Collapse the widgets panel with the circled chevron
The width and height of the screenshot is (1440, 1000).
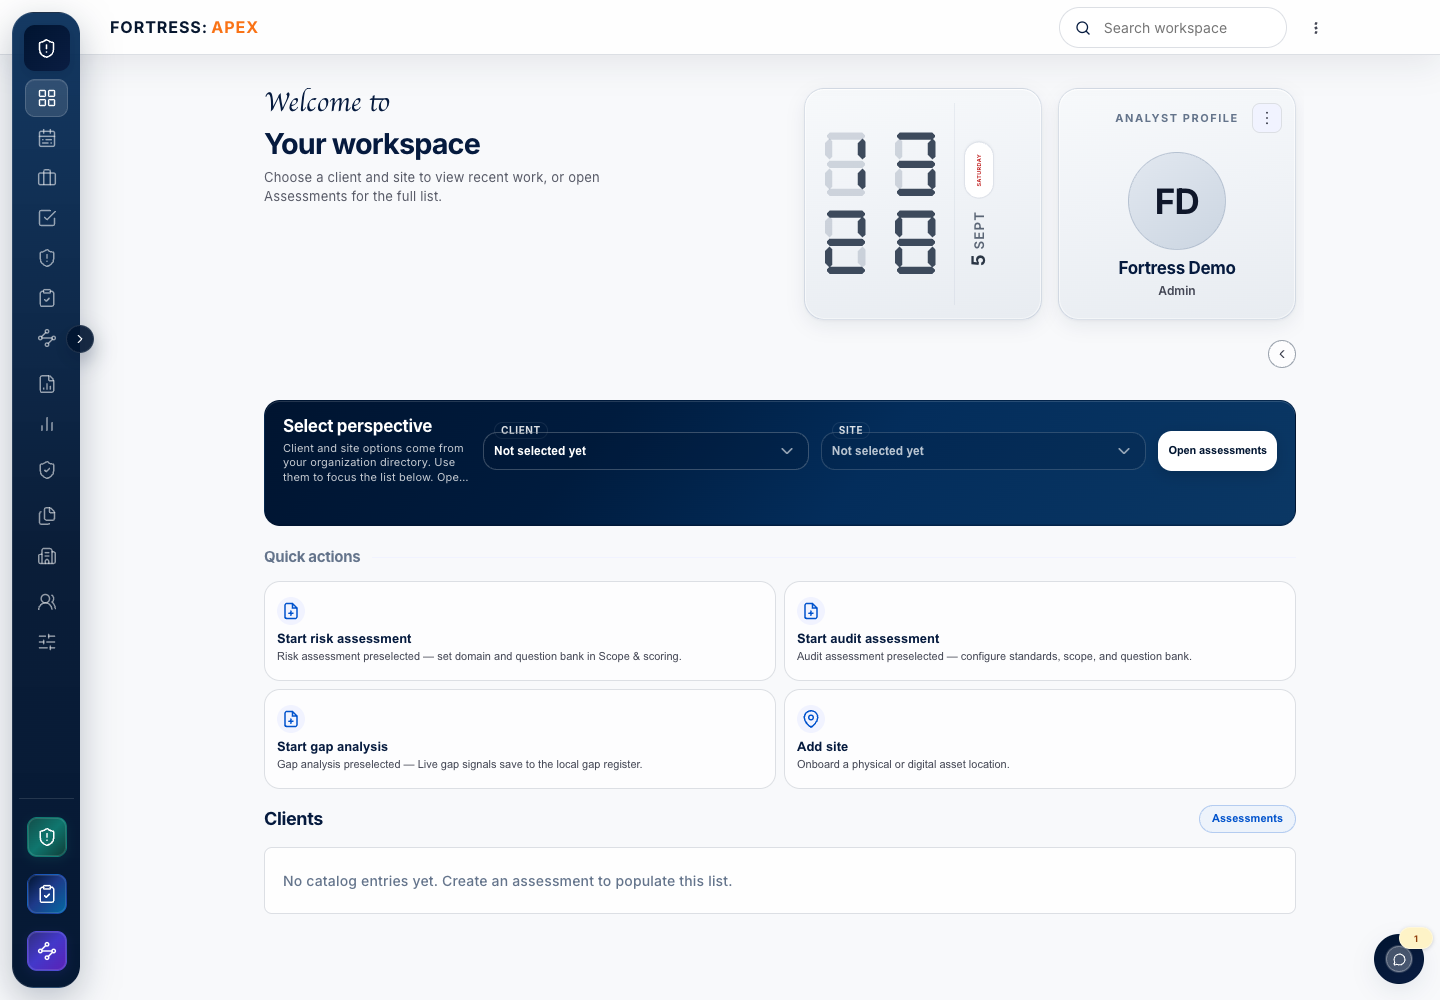(1282, 354)
